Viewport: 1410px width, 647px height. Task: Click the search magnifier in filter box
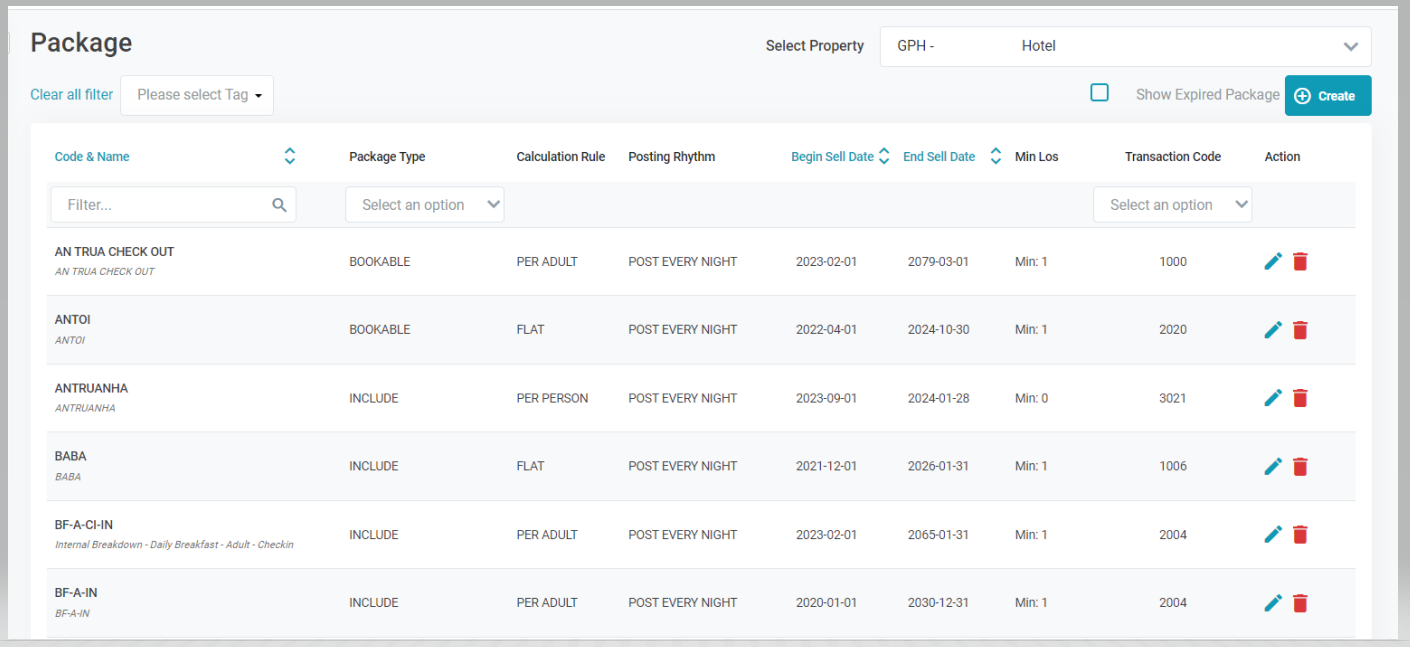(x=279, y=205)
